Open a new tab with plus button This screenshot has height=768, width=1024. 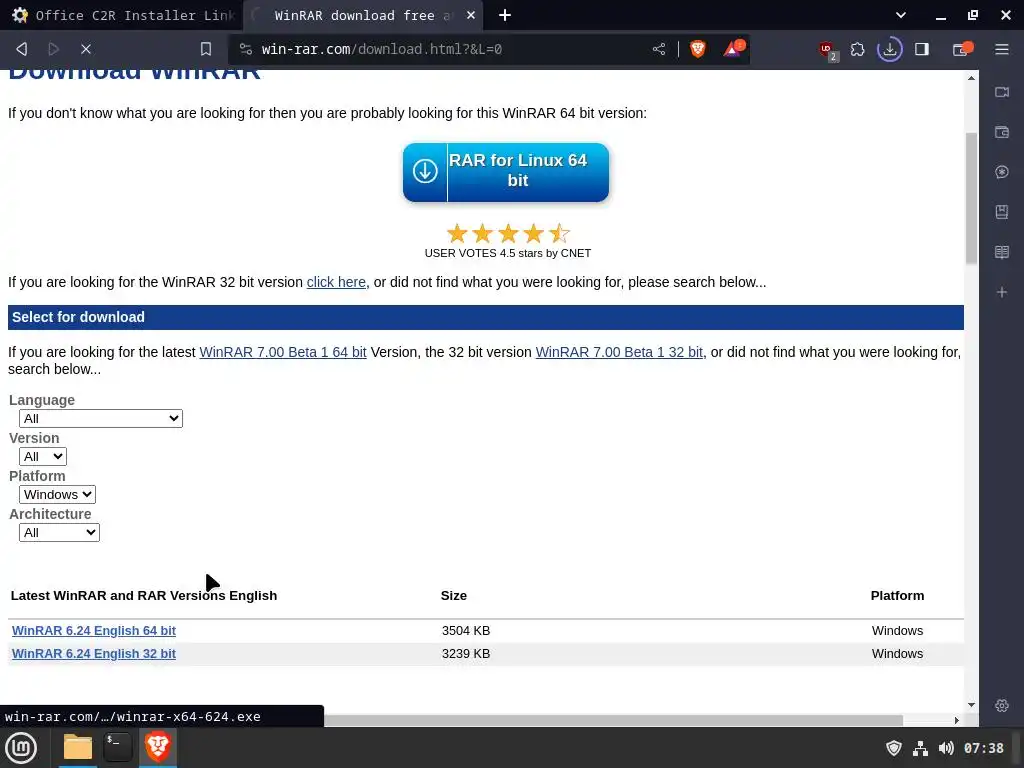click(x=505, y=15)
